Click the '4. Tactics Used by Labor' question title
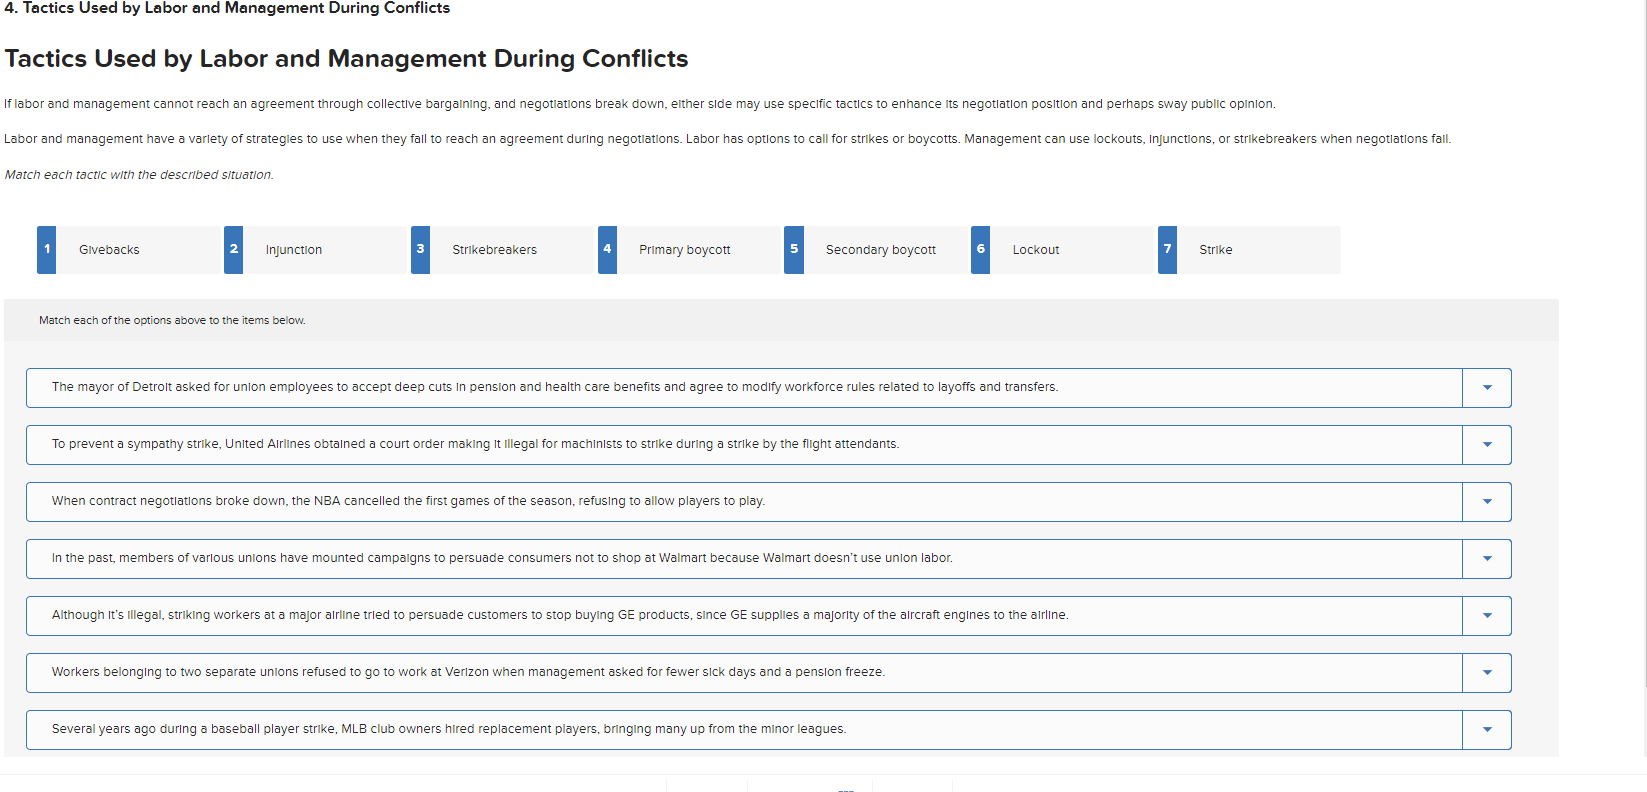This screenshot has width=1647, height=792. click(227, 8)
